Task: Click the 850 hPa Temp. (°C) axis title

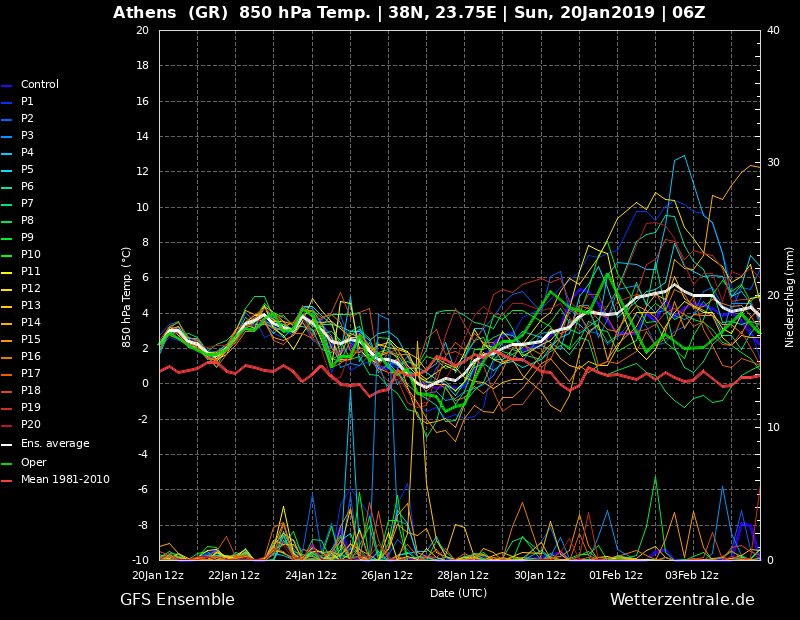Action: click(x=127, y=297)
